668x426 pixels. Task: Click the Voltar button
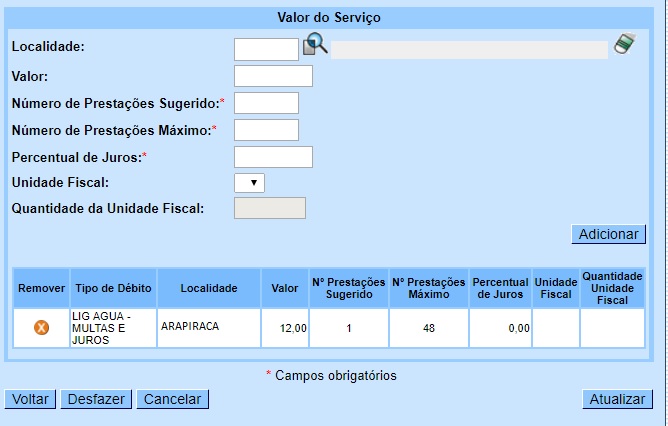click(x=31, y=399)
